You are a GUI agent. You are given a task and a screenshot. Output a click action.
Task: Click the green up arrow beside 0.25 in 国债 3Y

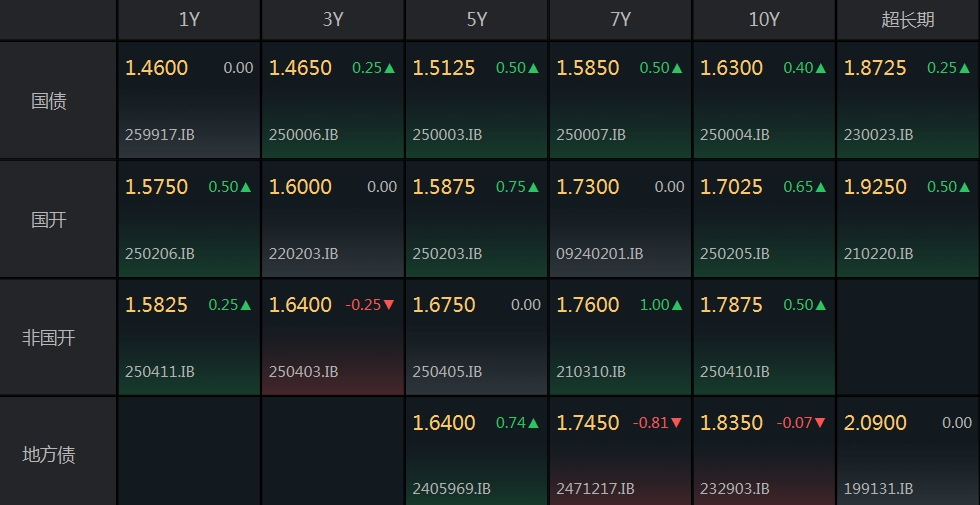390,68
